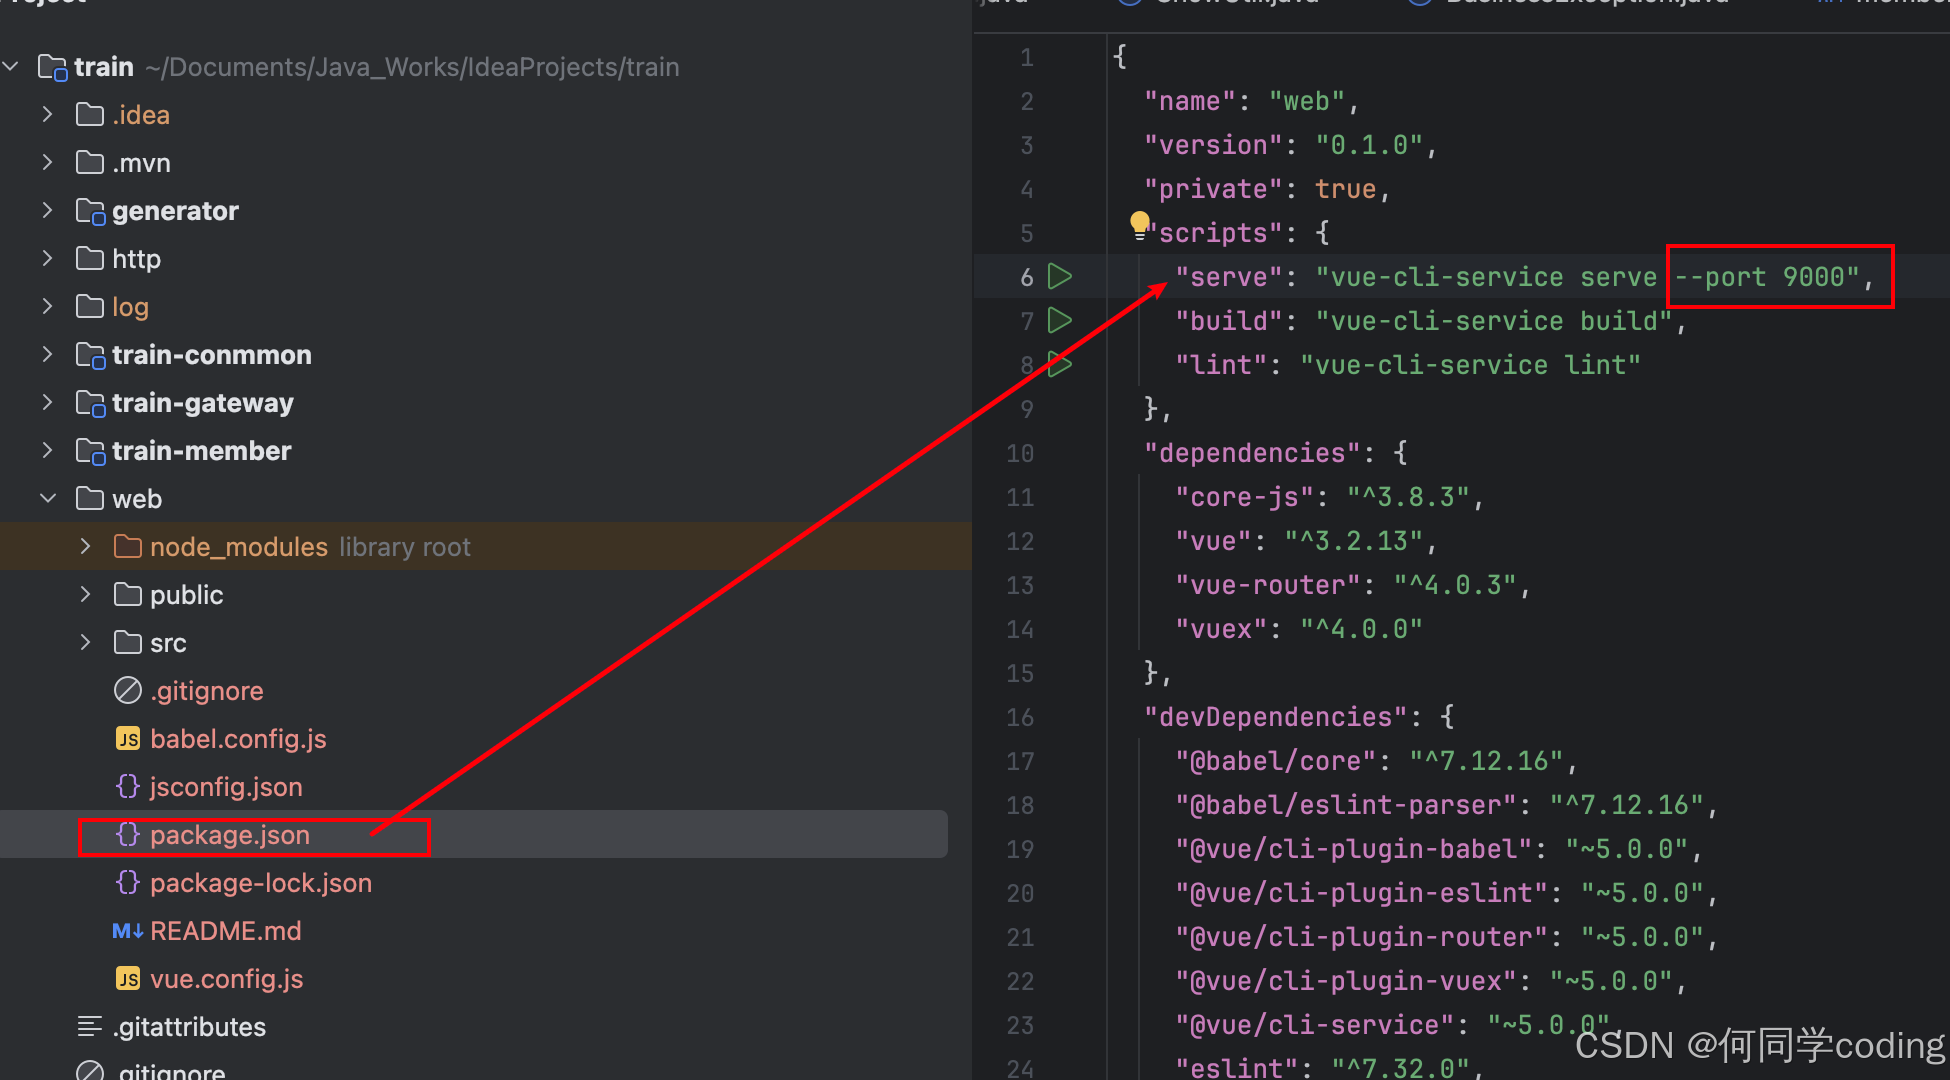Expand the http folder

(x=47, y=259)
